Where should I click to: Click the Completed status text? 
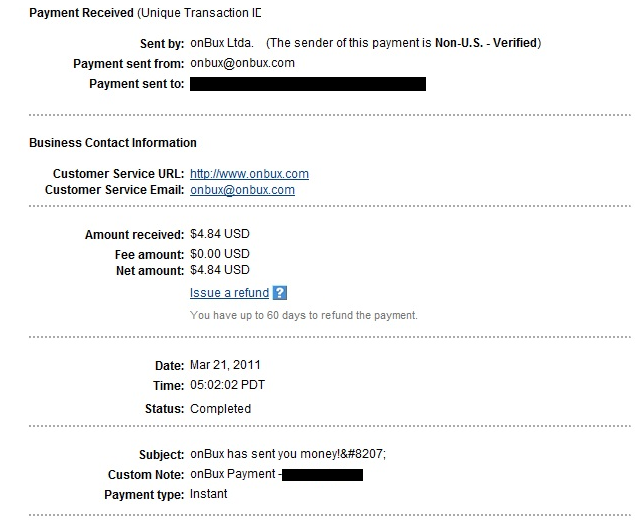pyautogui.click(x=220, y=409)
